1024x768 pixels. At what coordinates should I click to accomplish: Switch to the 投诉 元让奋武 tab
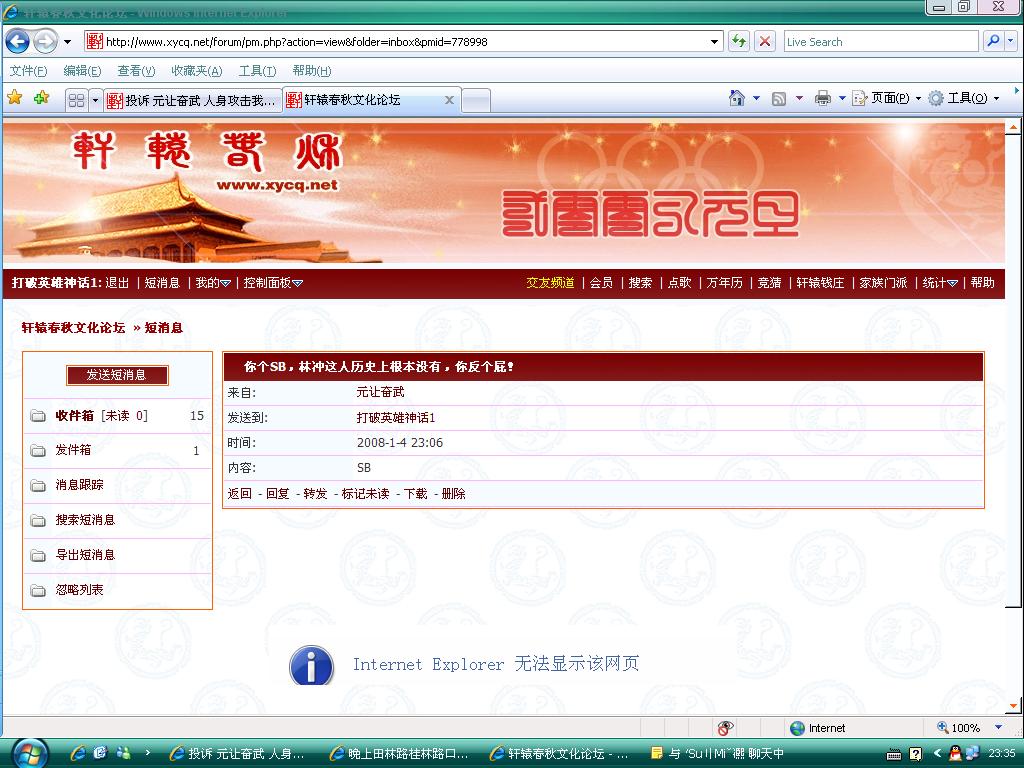coord(192,100)
